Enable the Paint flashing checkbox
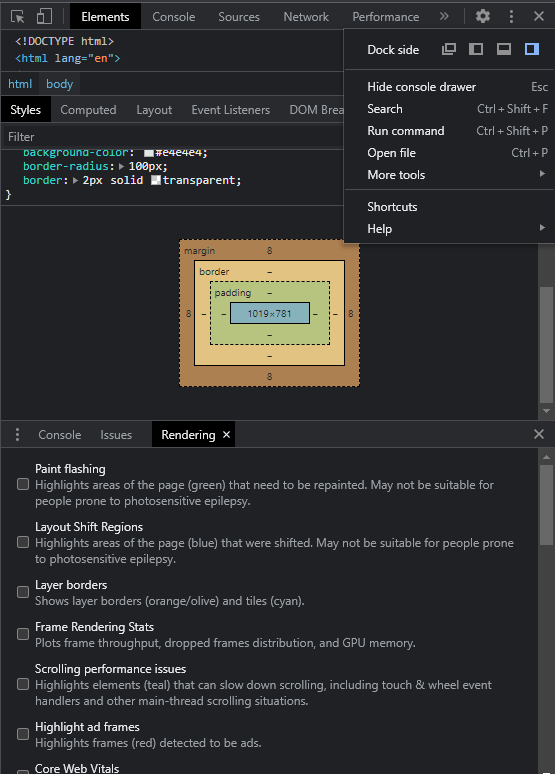The image size is (555, 774). (x=23, y=484)
